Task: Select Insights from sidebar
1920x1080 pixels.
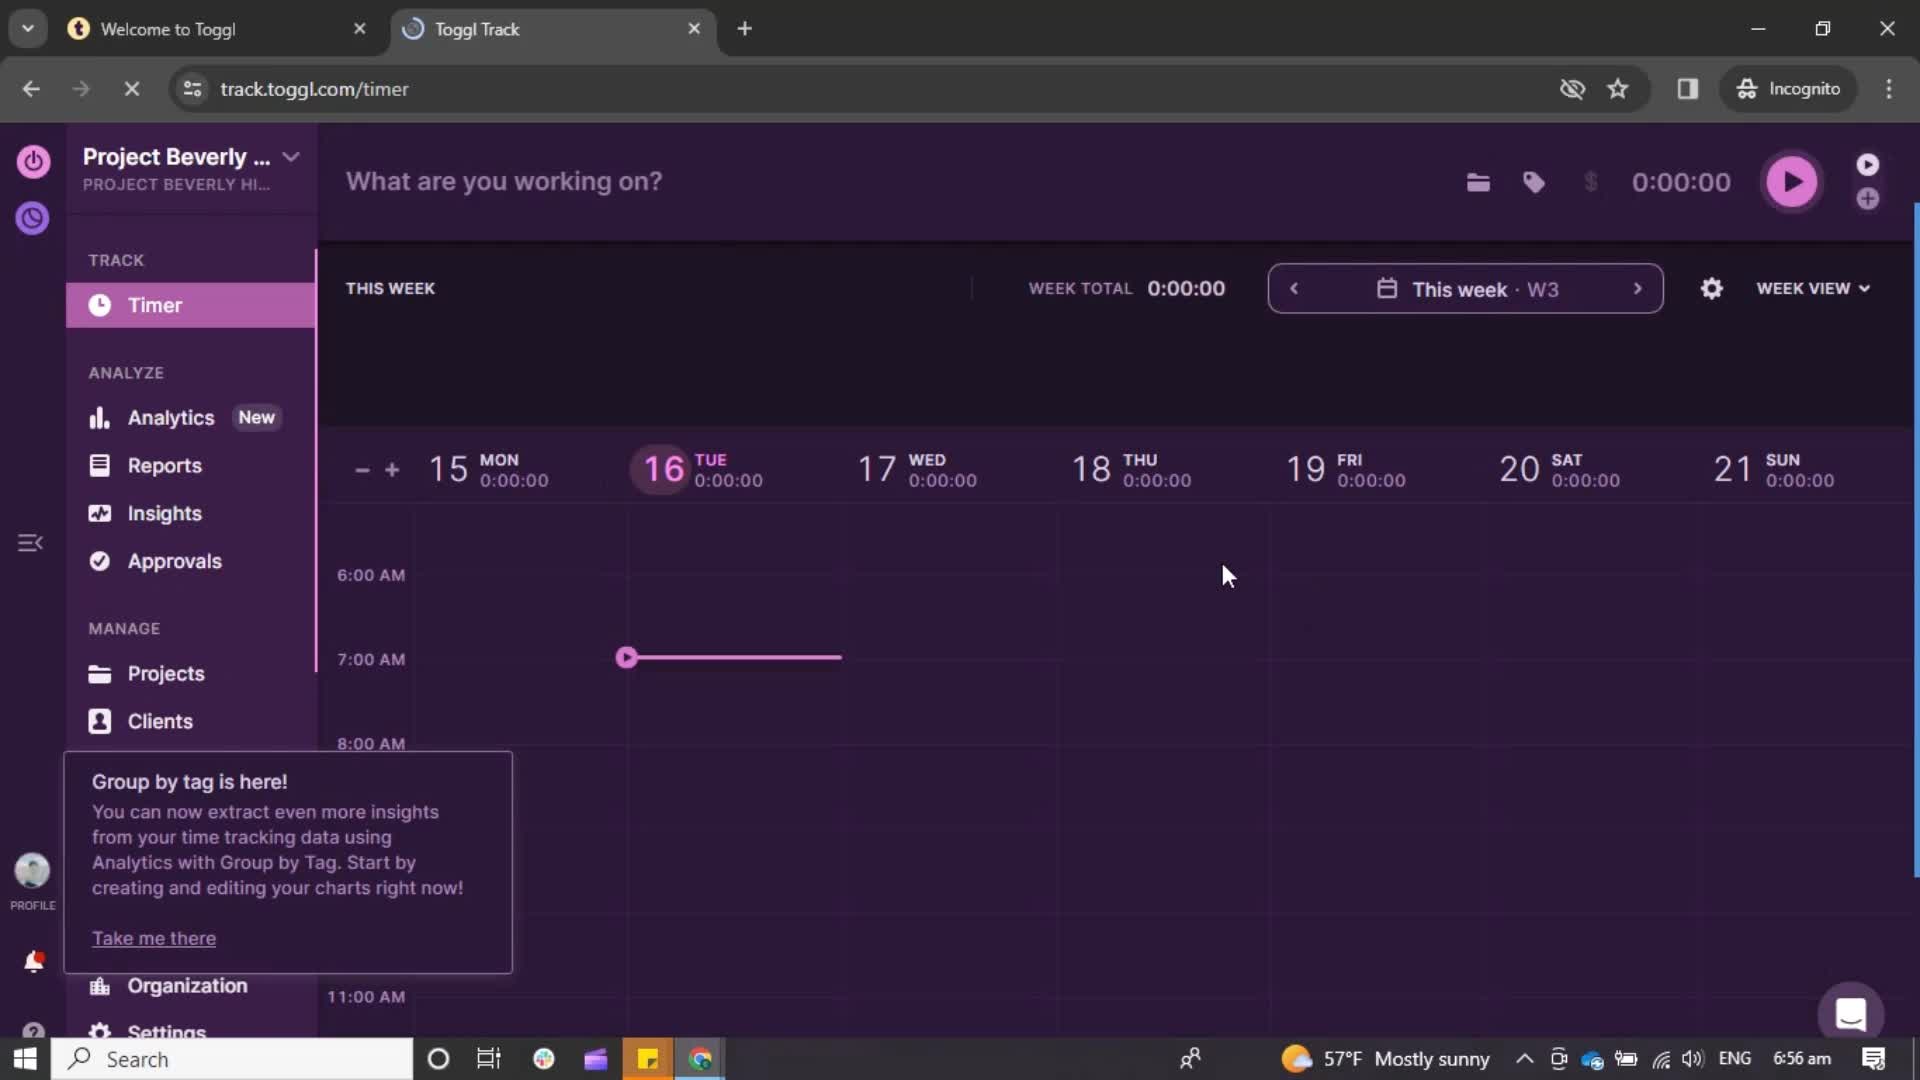Action: [x=165, y=513]
